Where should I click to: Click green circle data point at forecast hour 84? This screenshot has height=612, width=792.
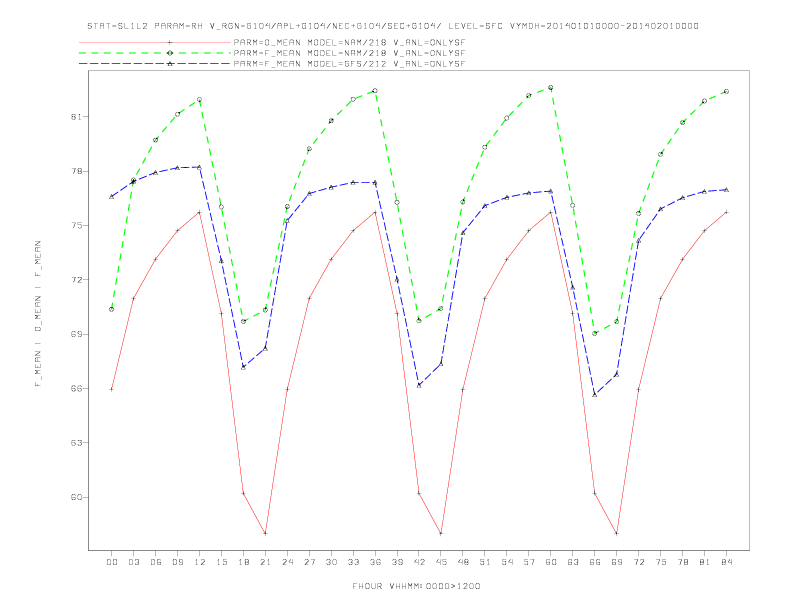pyautogui.click(x=726, y=91)
